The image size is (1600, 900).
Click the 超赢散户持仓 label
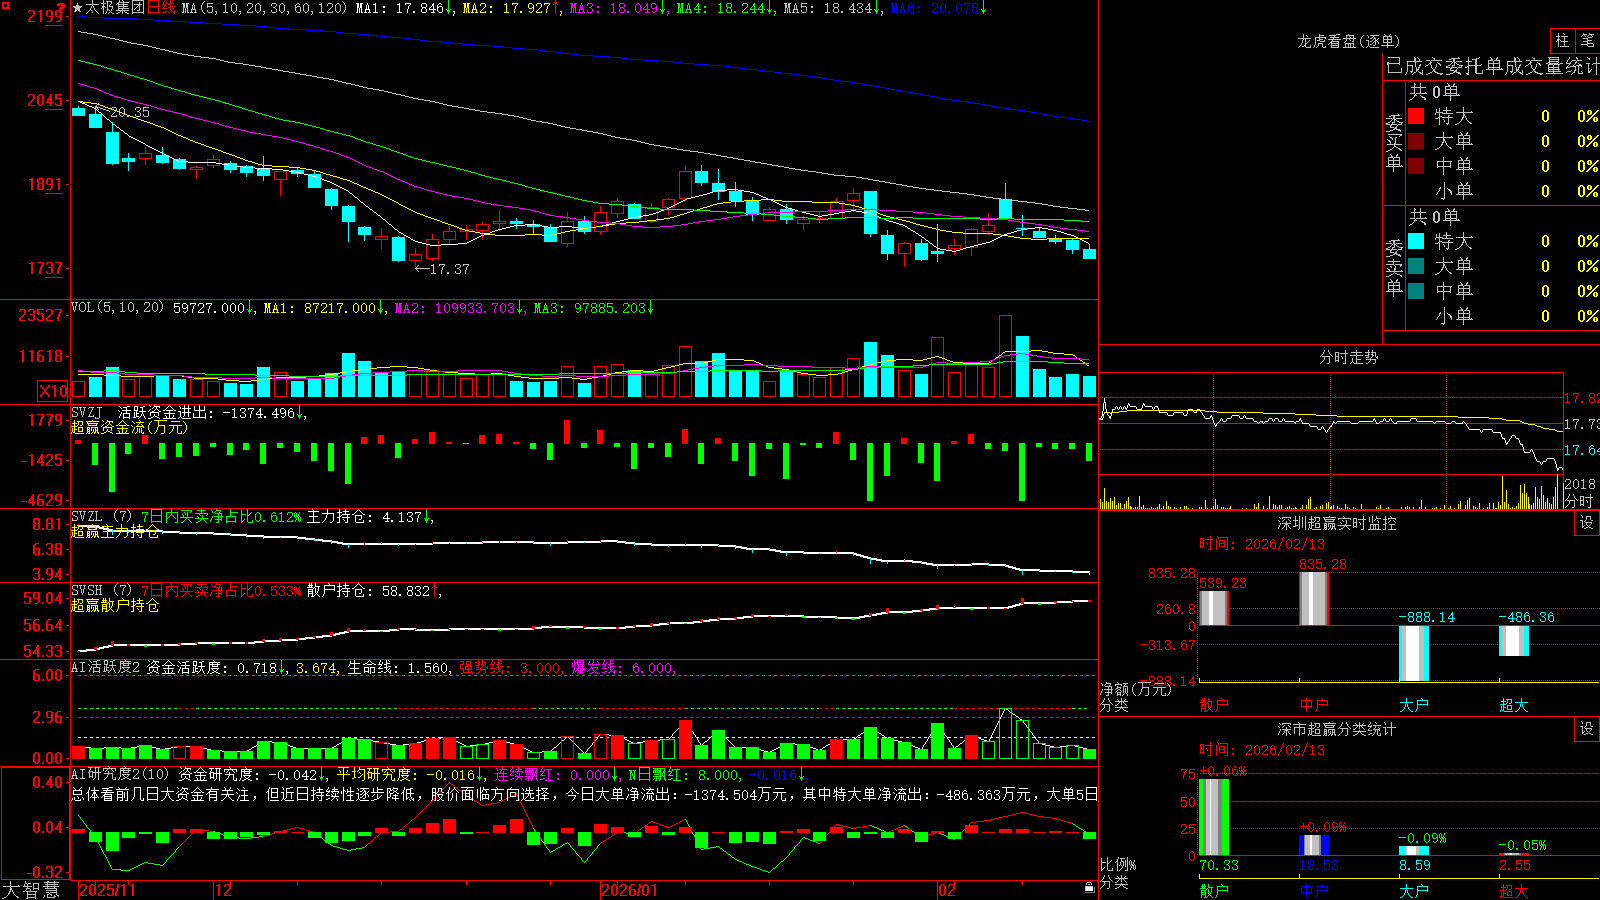[x=115, y=606]
